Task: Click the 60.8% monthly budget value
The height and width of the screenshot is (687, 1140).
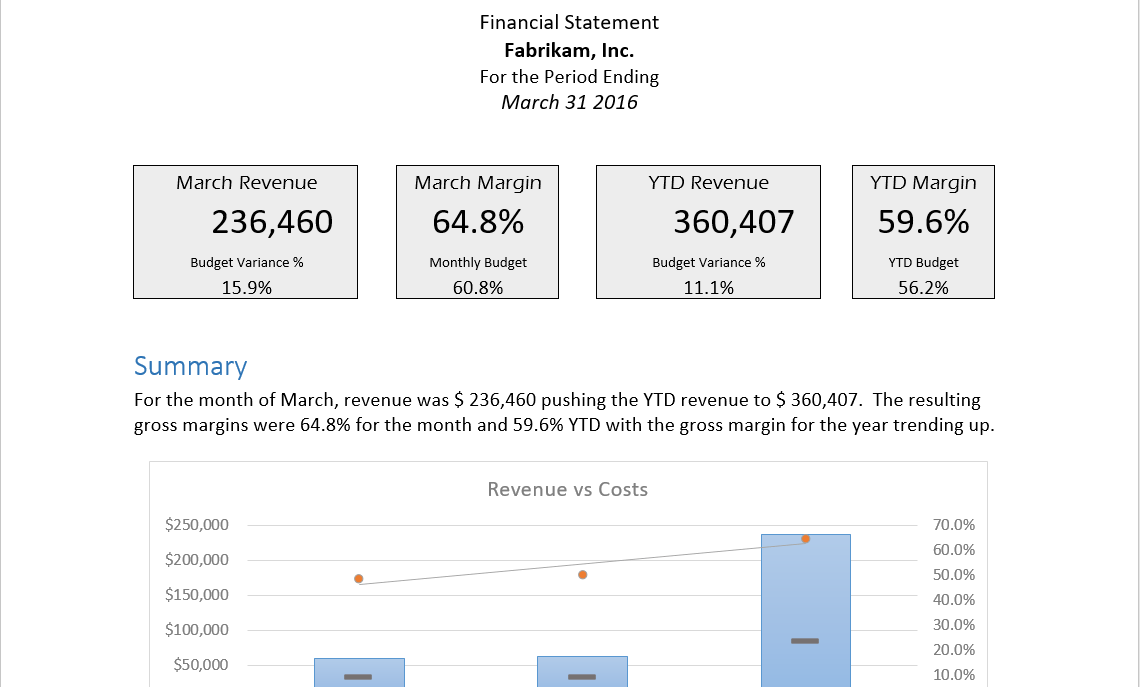Action: pyautogui.click(x=478, y=288)
